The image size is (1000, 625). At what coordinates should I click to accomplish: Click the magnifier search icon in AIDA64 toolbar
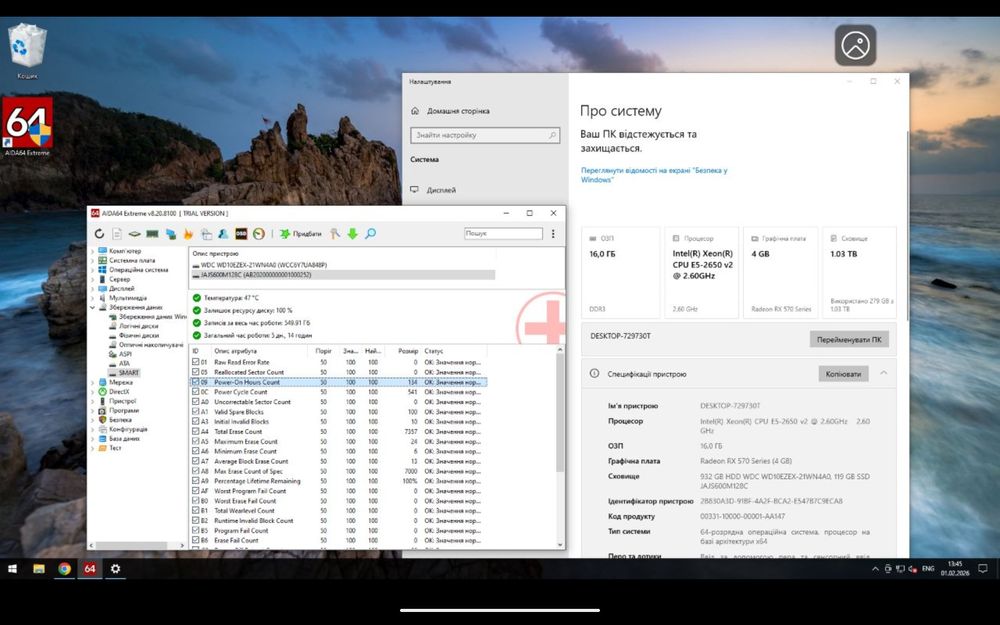[371, 234]
